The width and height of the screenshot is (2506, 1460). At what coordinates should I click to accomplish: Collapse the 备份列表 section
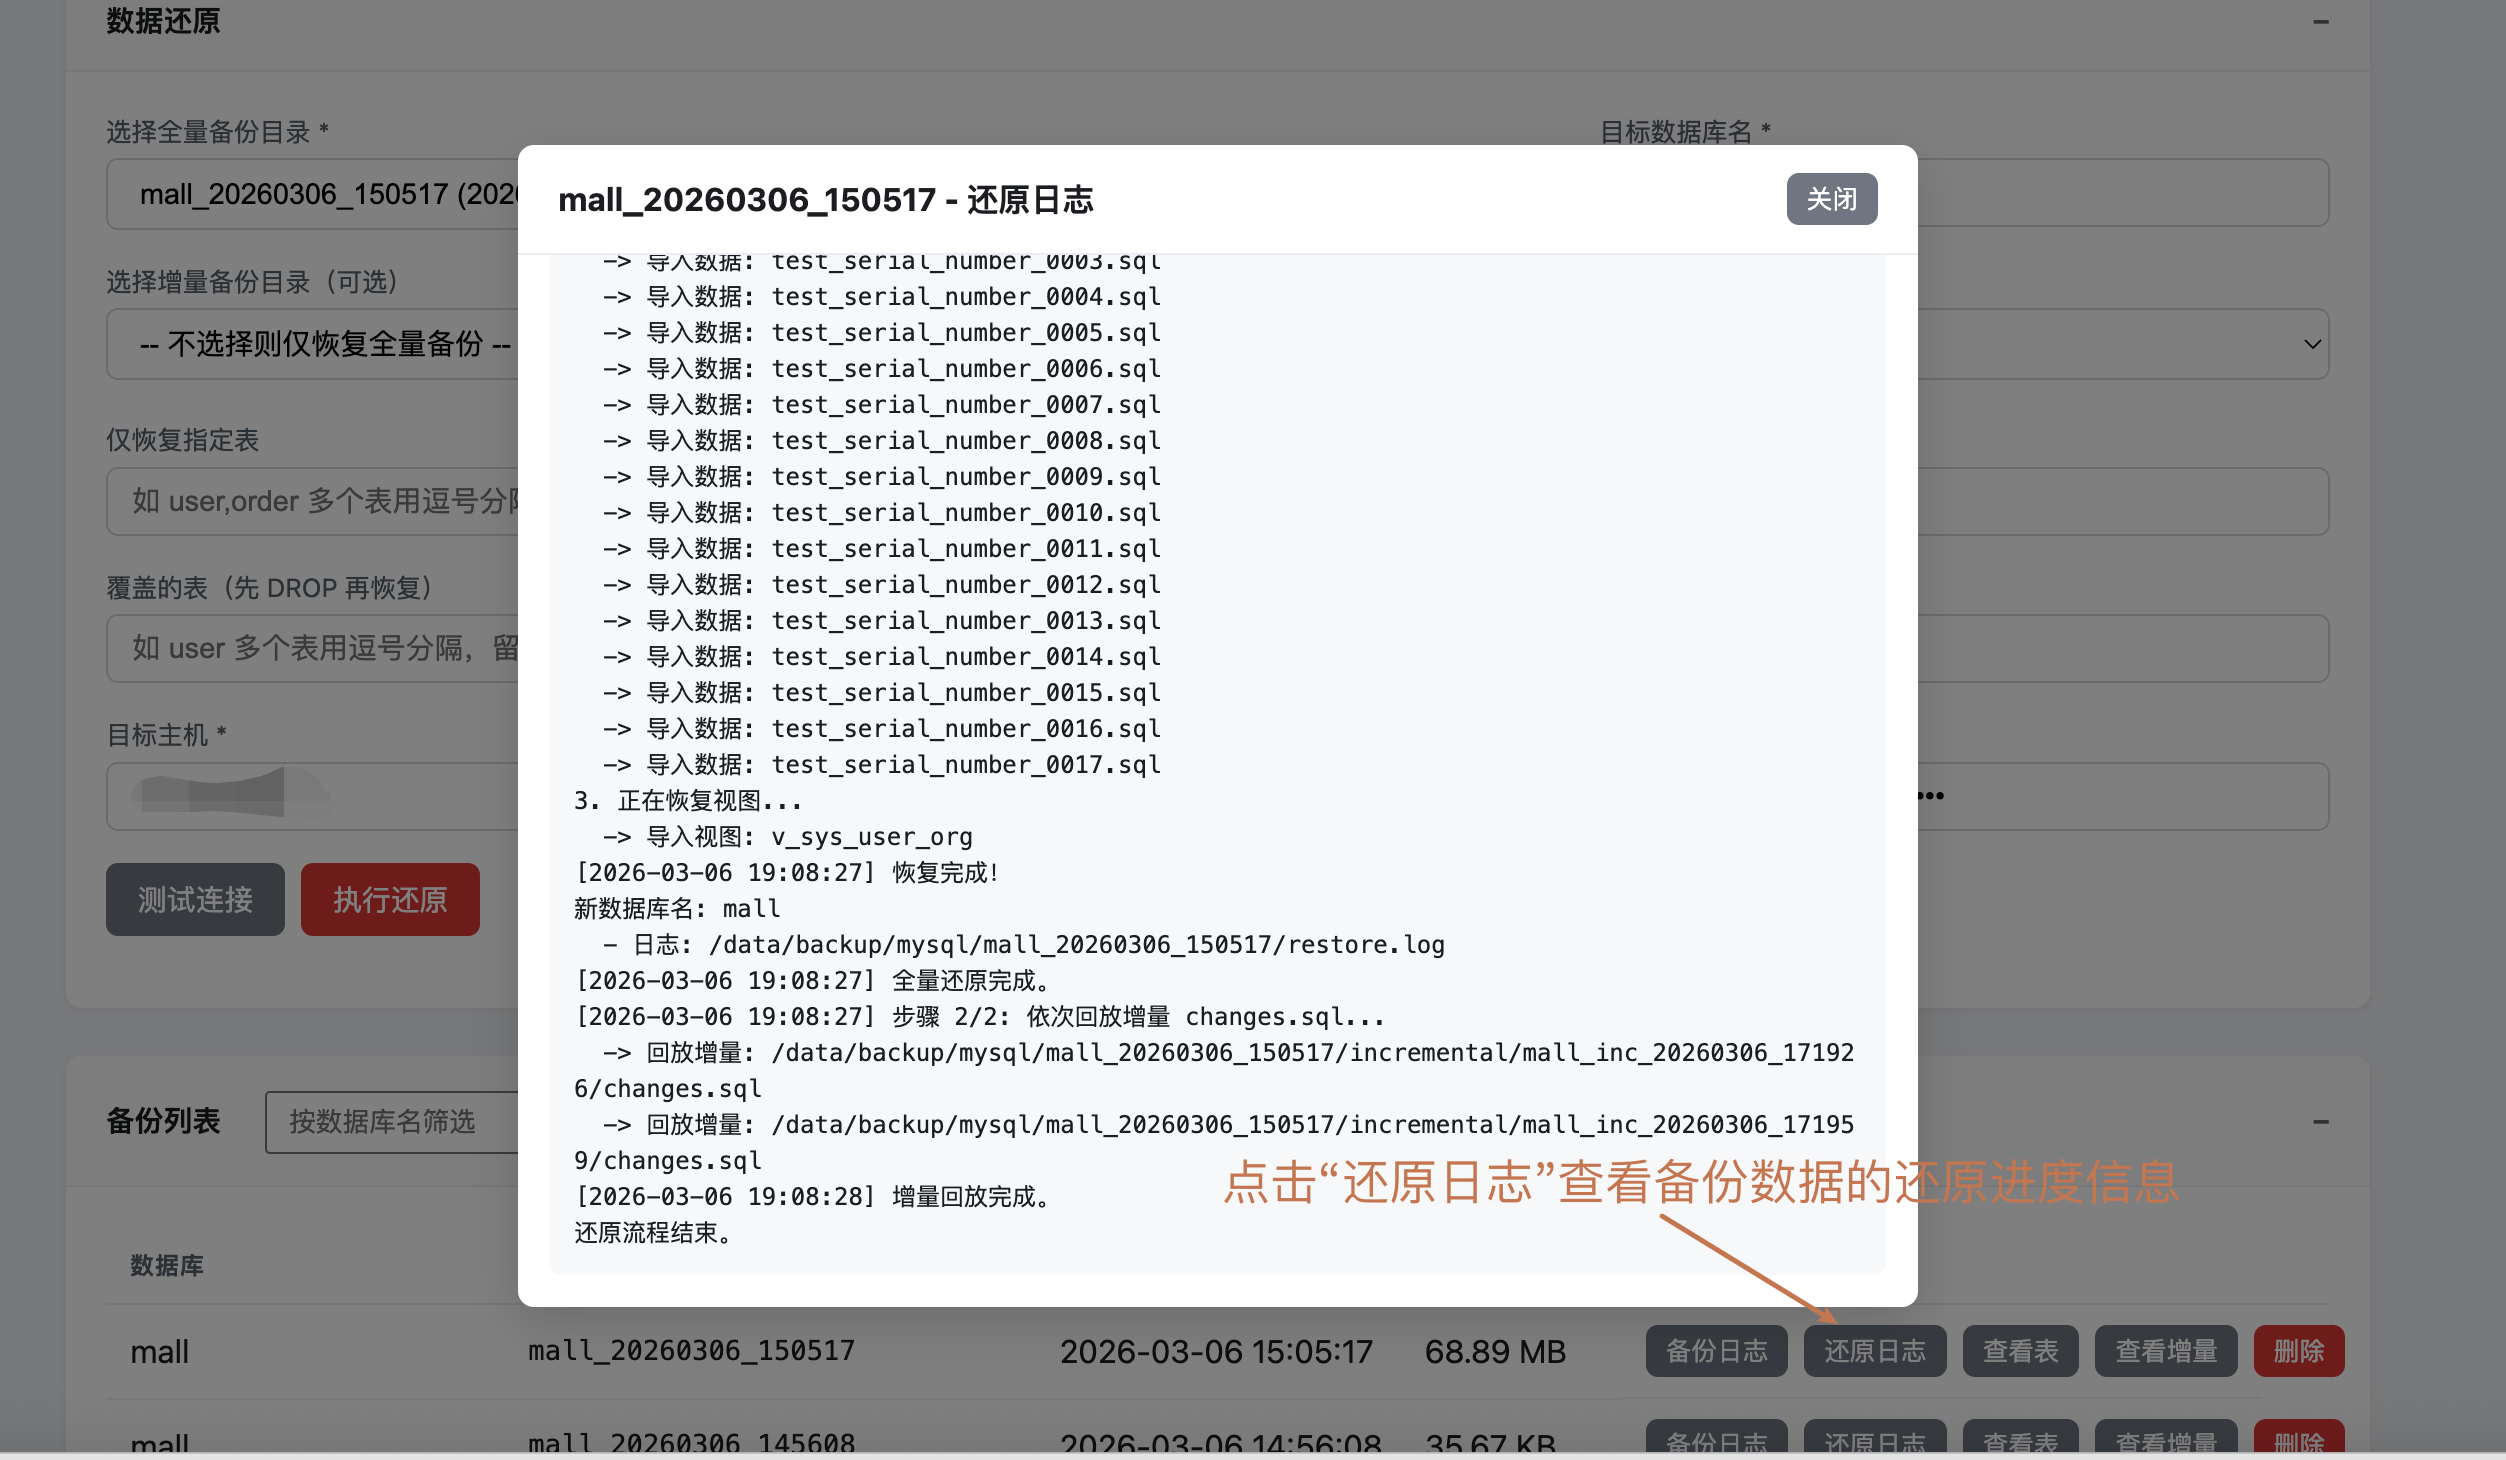pyautogui.click(x=2322, y=1122)
